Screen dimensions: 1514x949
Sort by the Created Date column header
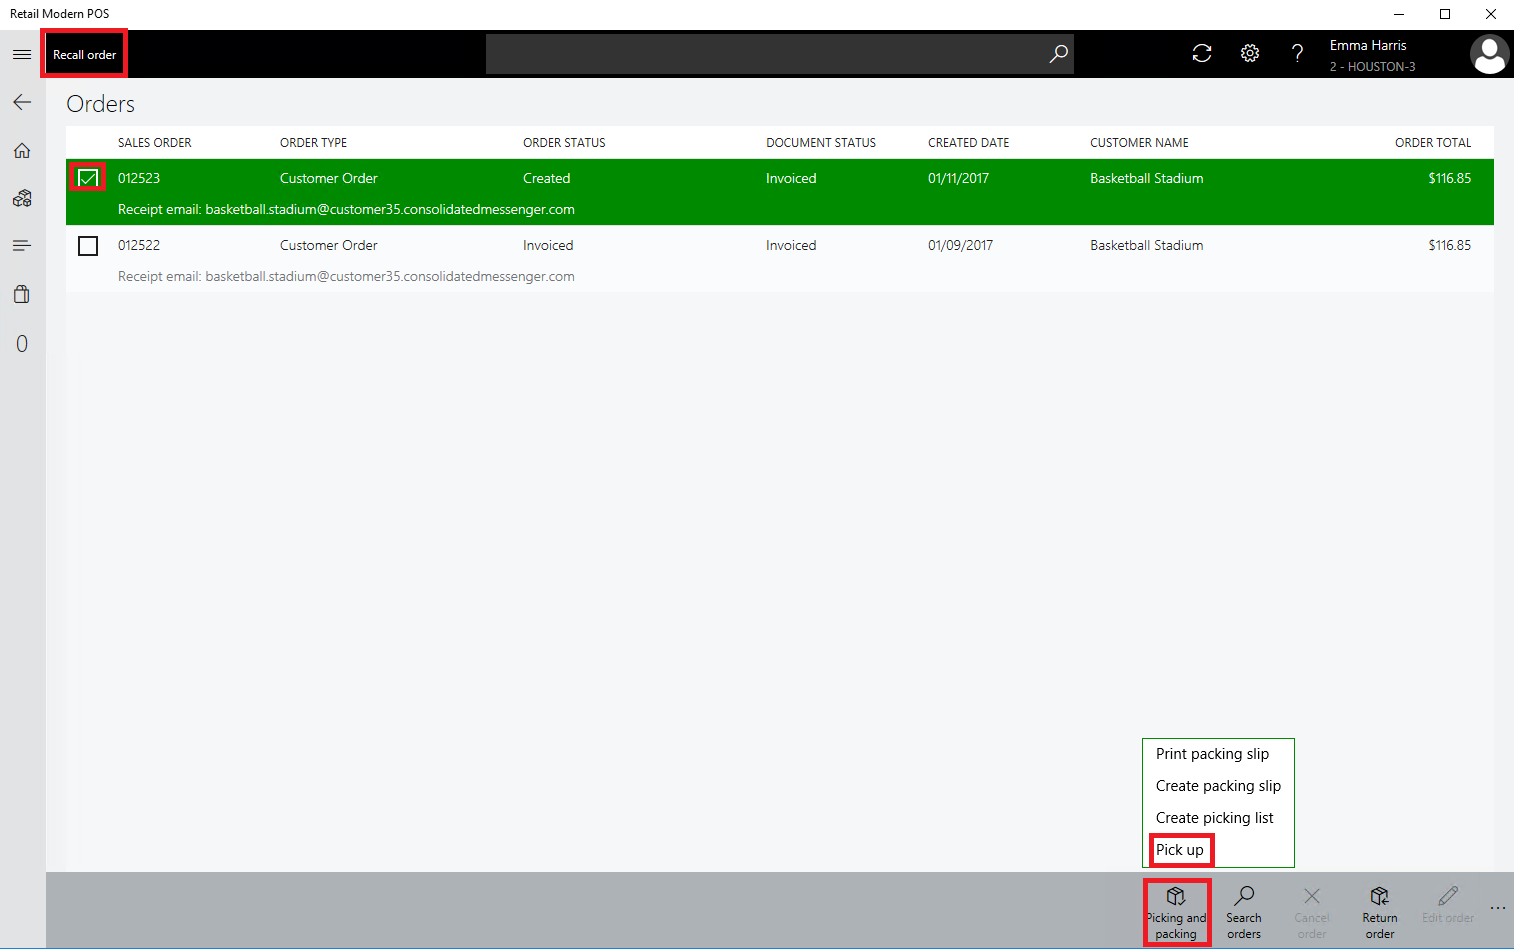[968, 143]
